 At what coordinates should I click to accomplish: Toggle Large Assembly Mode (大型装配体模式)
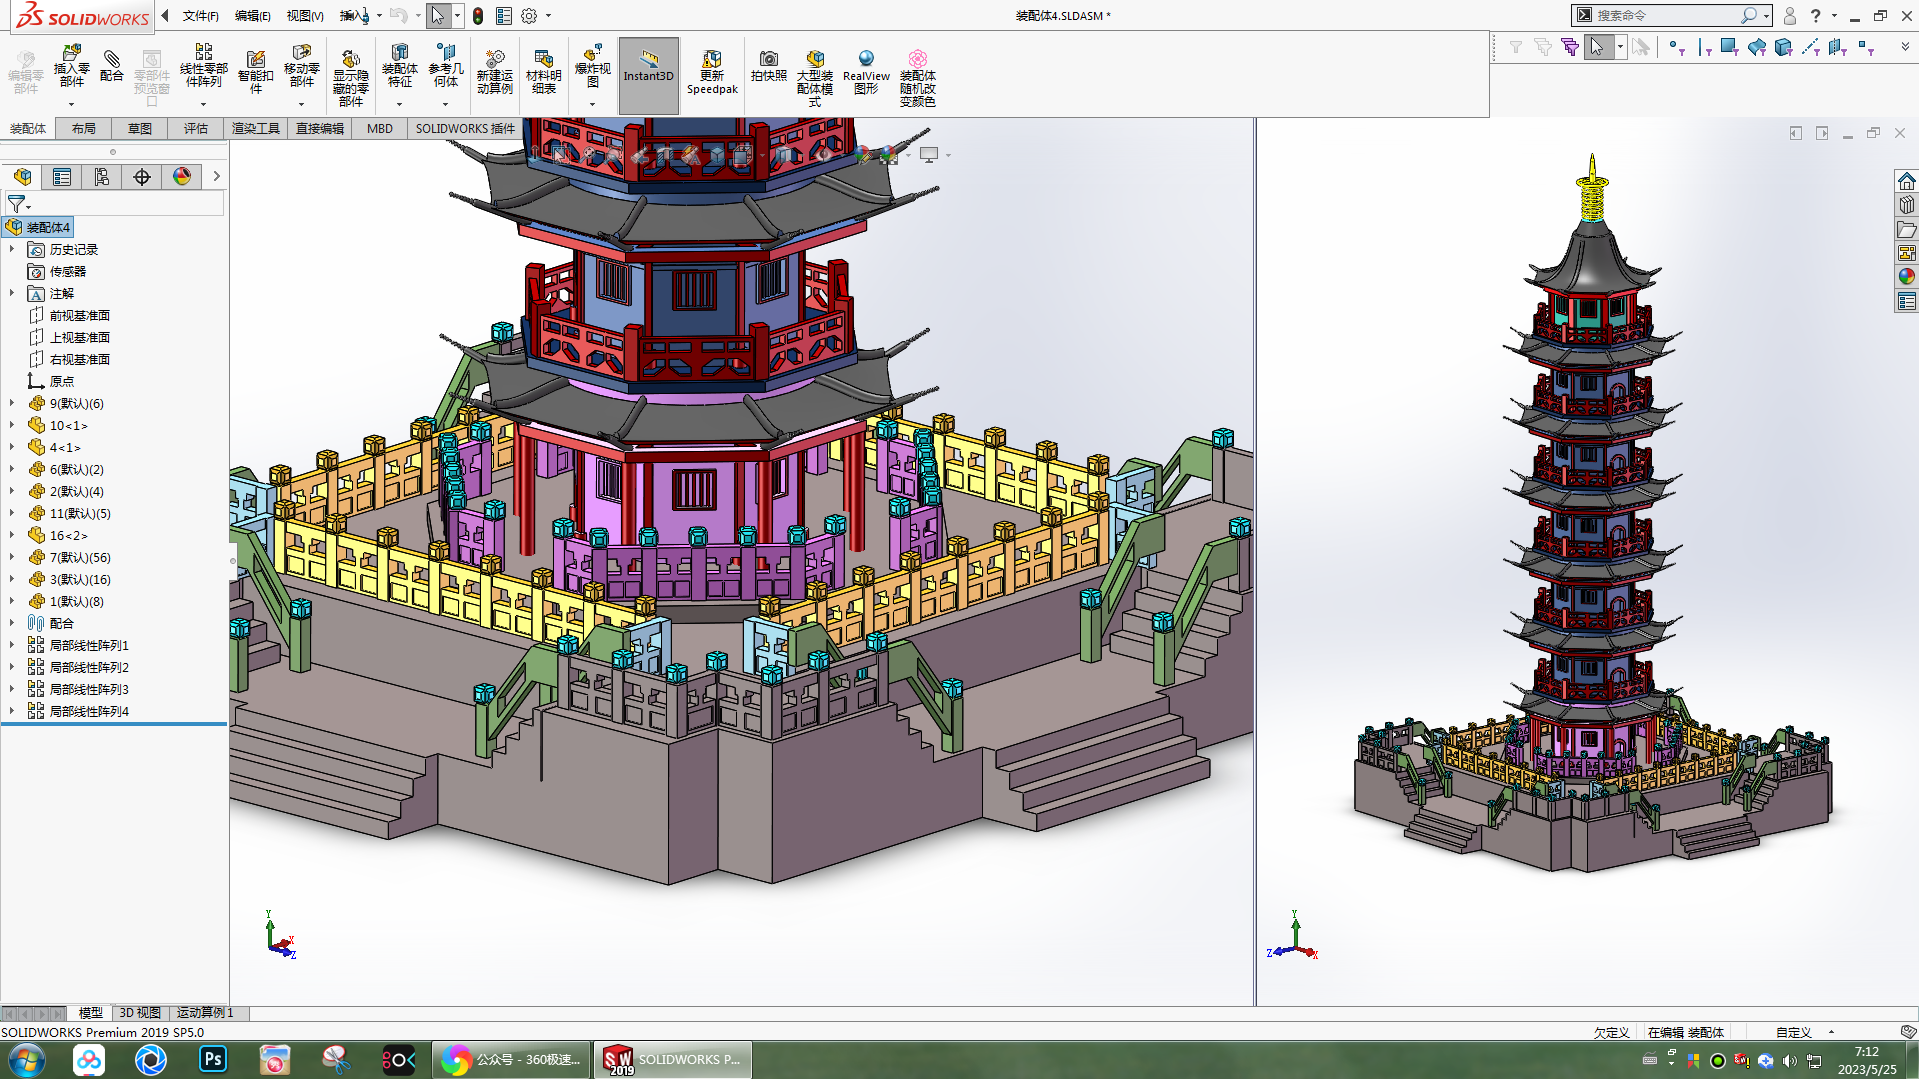point(815,77)
